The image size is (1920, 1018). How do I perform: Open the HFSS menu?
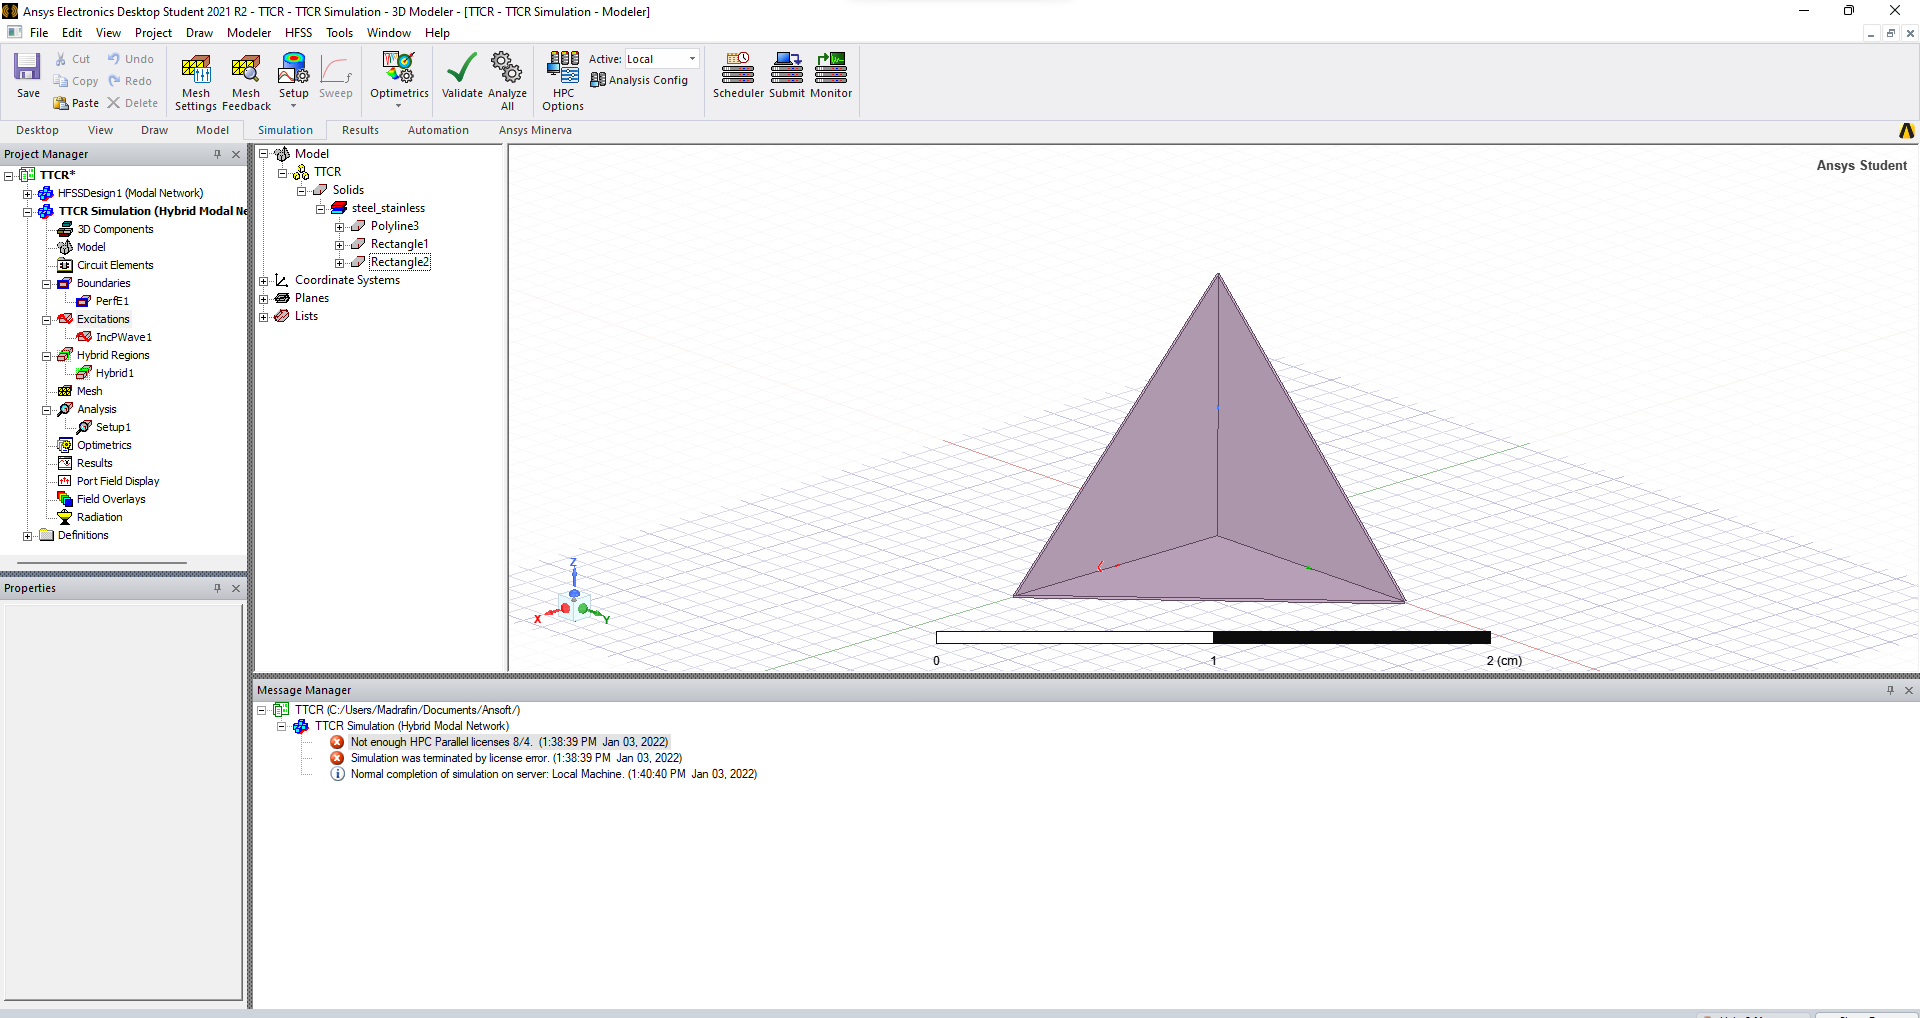(298, 33)
